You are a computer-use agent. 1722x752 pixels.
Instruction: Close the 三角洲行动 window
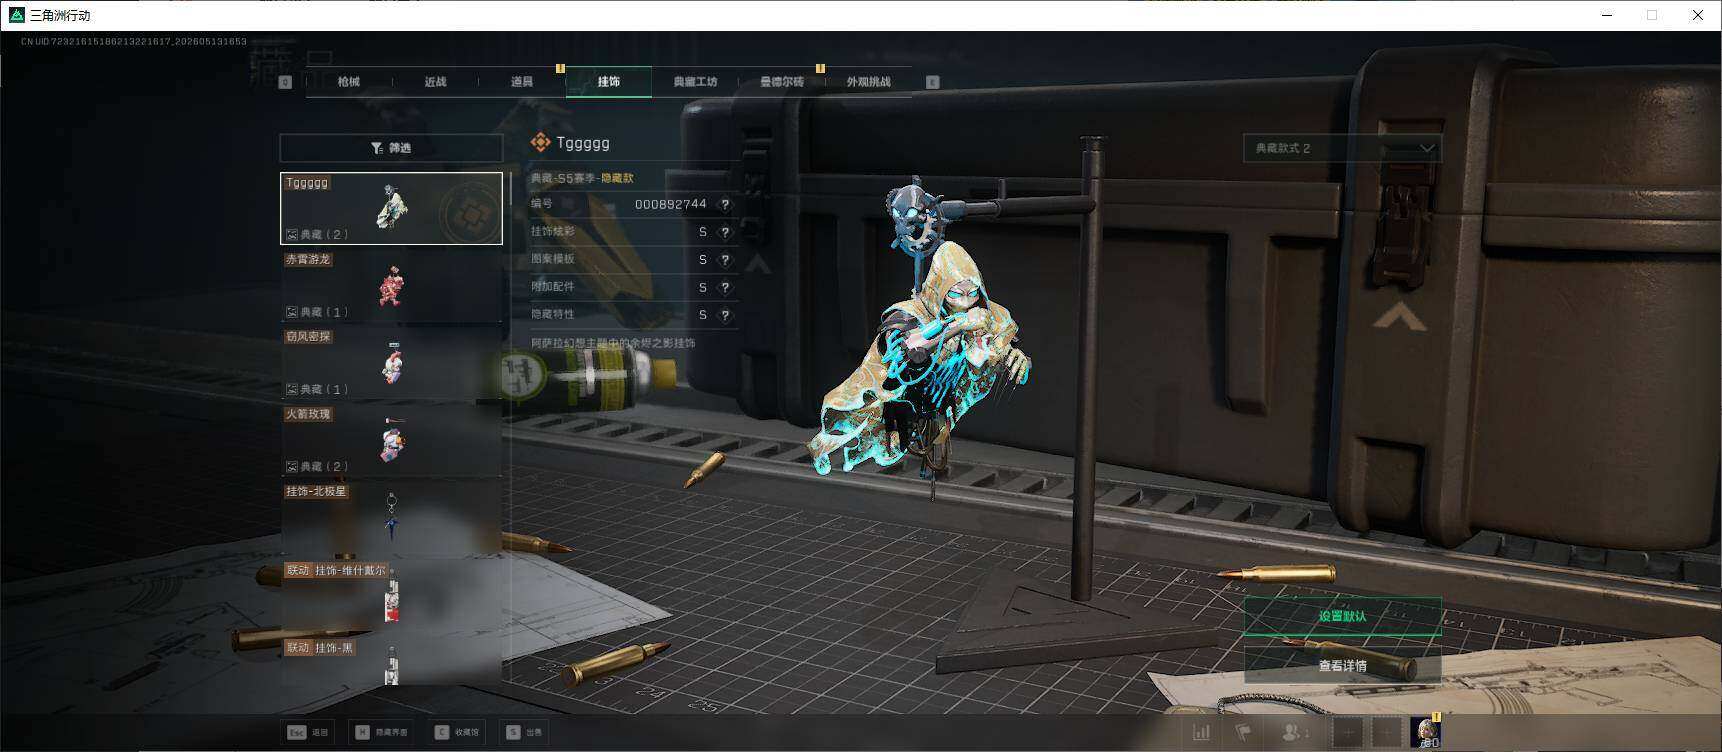[1698, 15]
